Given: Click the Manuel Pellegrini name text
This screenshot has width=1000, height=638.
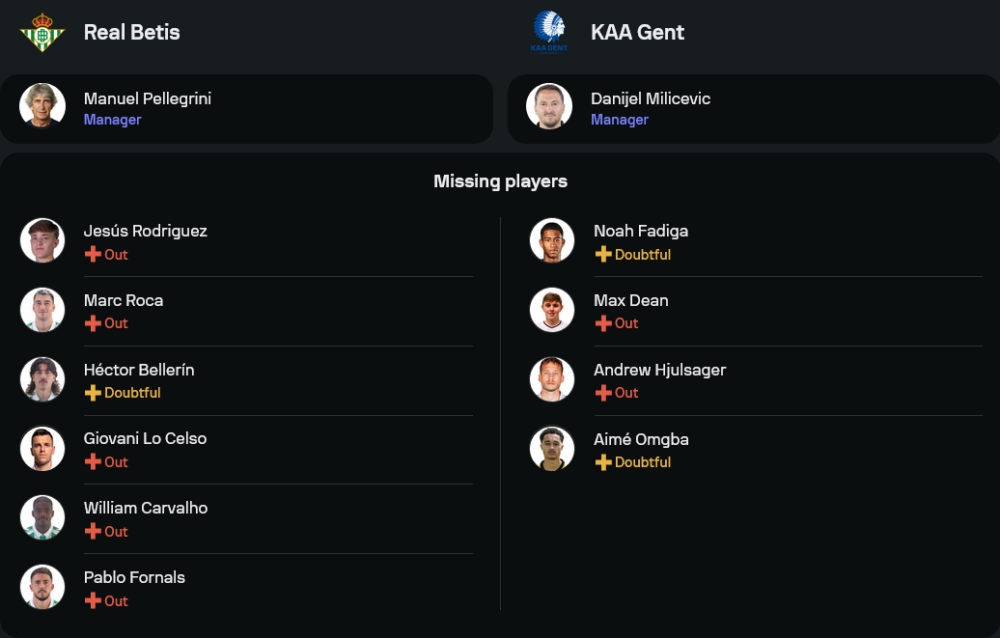Looking at the screenshot, I should 147,98.
